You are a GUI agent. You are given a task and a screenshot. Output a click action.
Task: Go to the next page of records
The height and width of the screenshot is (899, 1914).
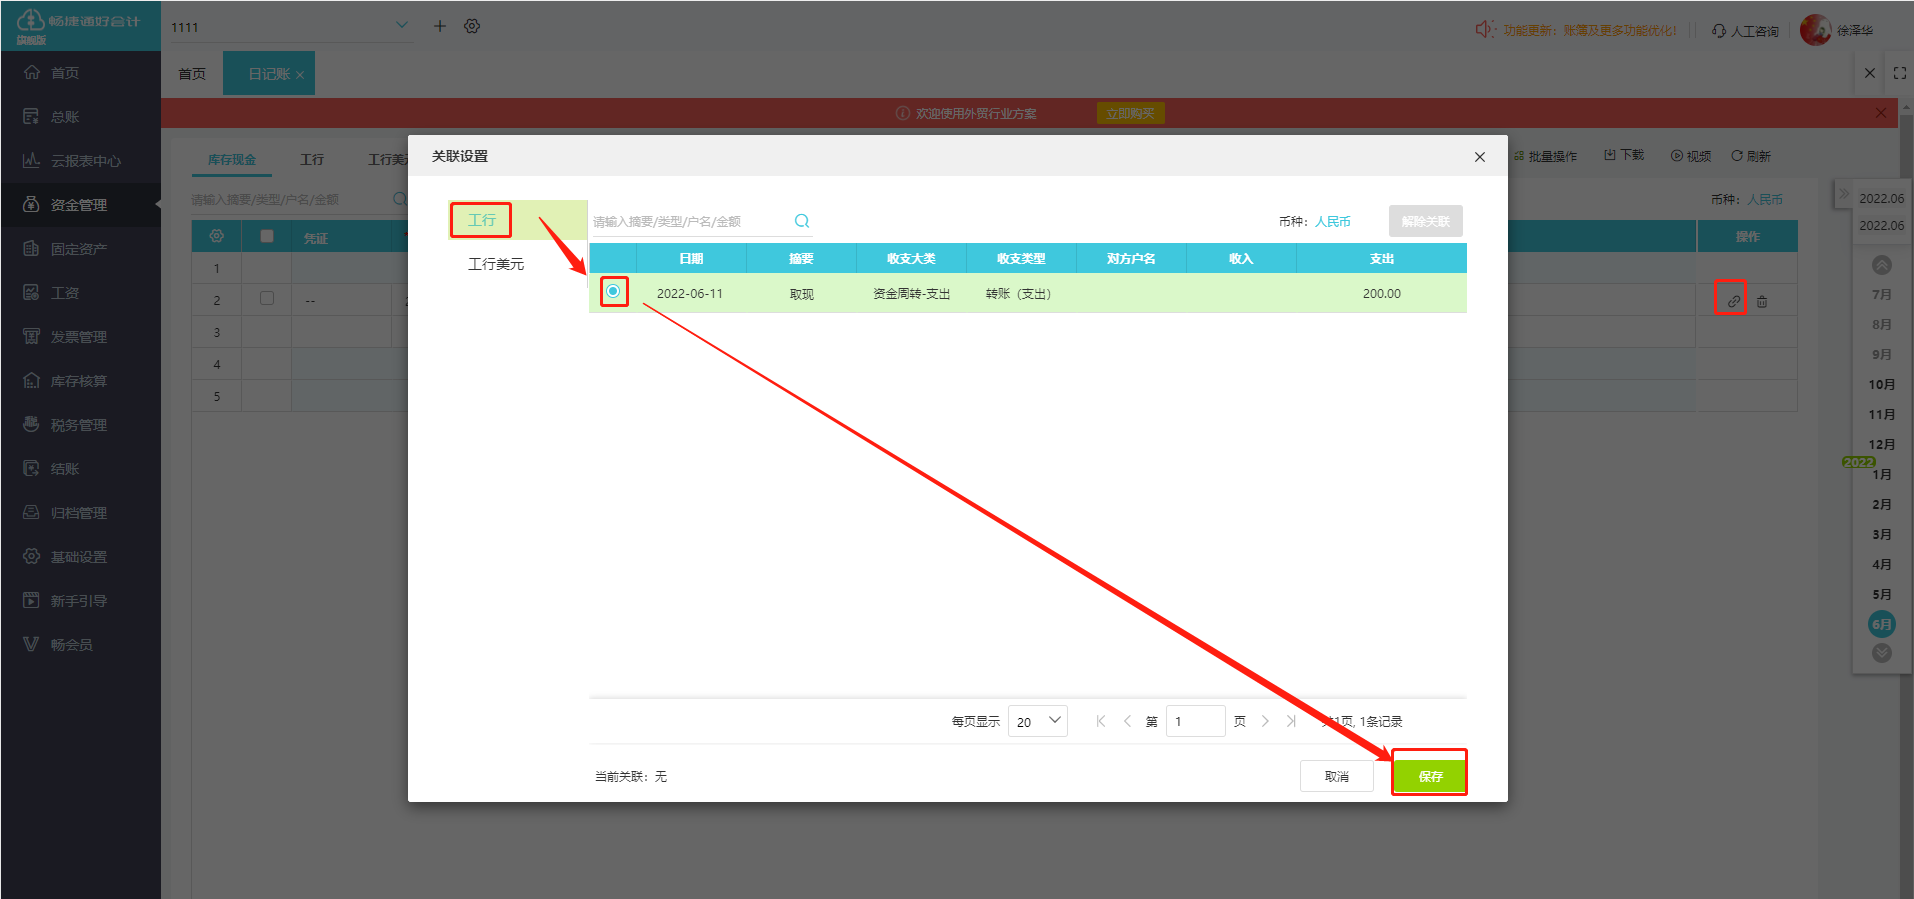pos(1265,721)
